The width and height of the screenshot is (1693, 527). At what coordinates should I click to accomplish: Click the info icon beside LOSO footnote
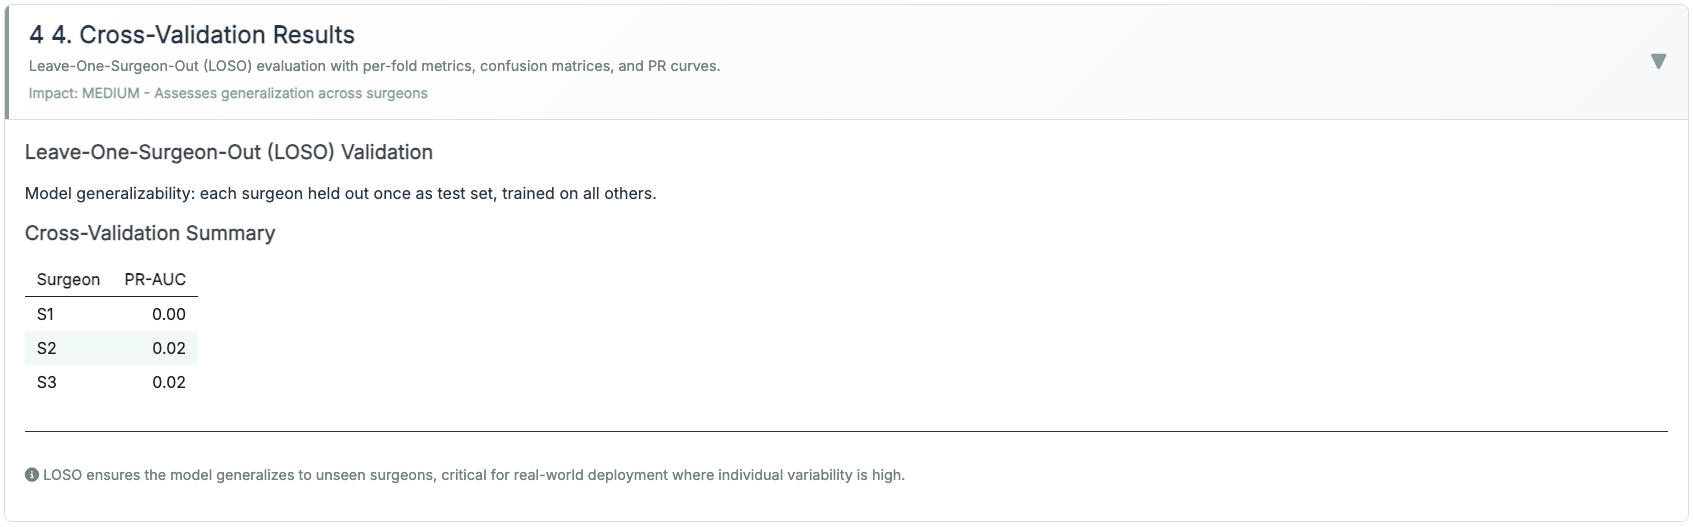(32, 475)
